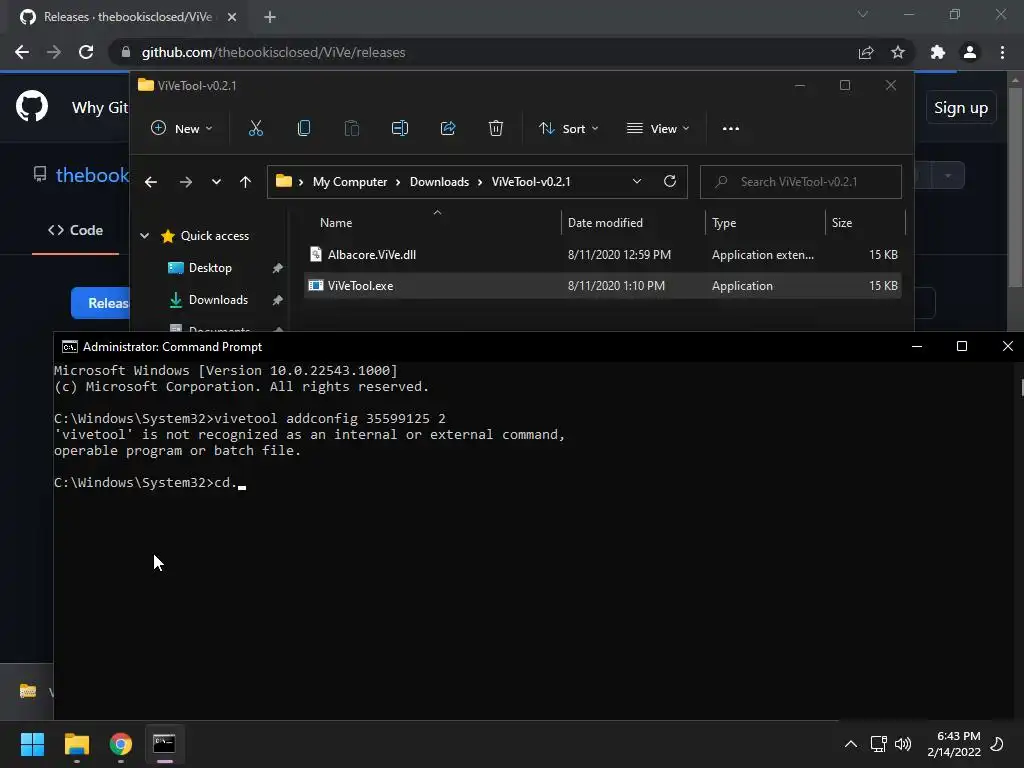Screen dimensions: 1024x768
Task: Click the GitHub Octocat logo
Action: [32, 106]
